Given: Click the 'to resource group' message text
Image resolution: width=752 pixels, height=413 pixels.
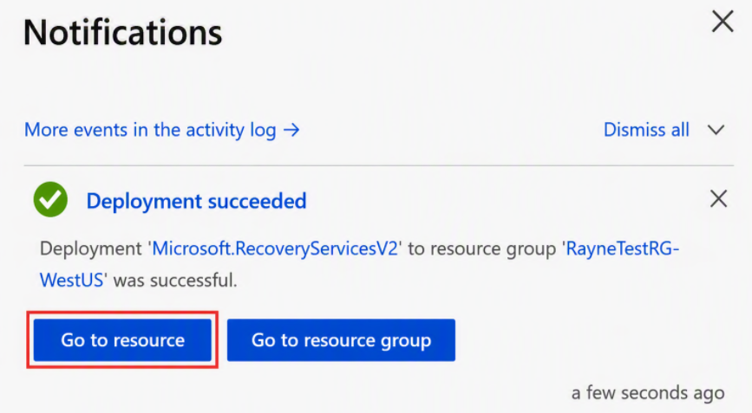Looking at the screenshot, I should point(482,248).
